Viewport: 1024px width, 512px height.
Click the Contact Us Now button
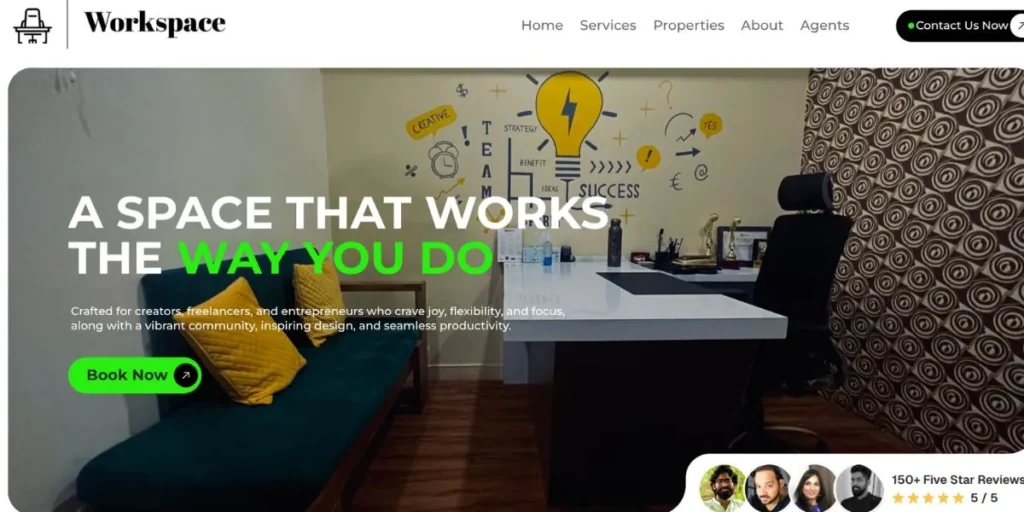coord(961,26)
